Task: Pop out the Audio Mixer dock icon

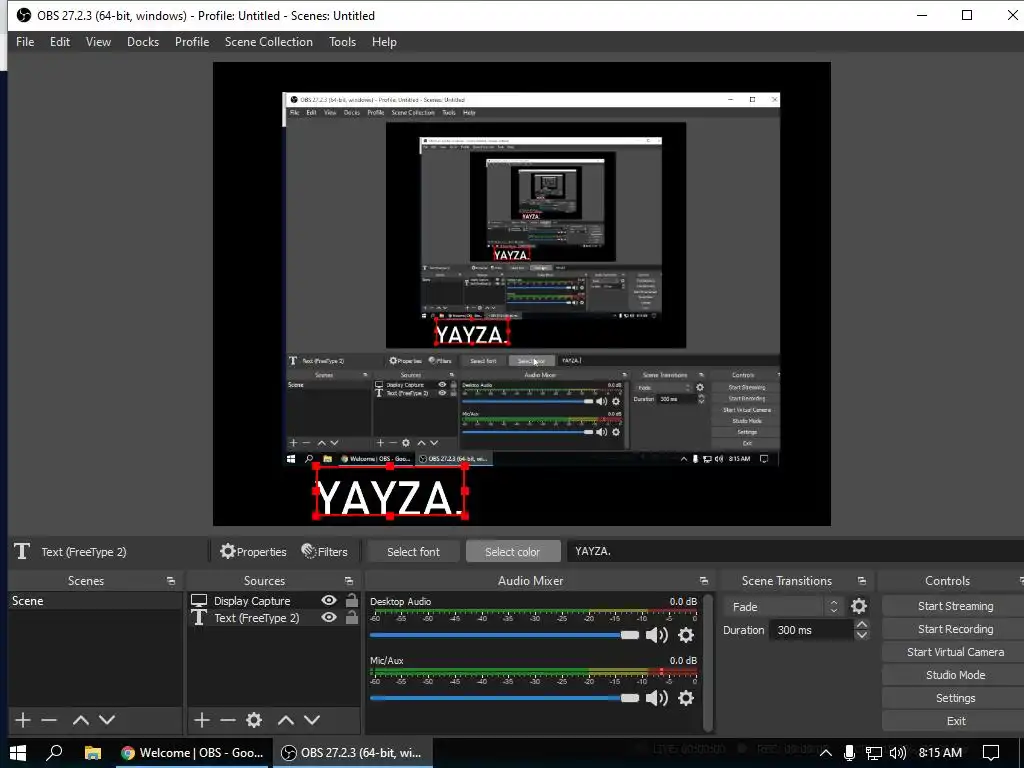Action: pos(703,581)
